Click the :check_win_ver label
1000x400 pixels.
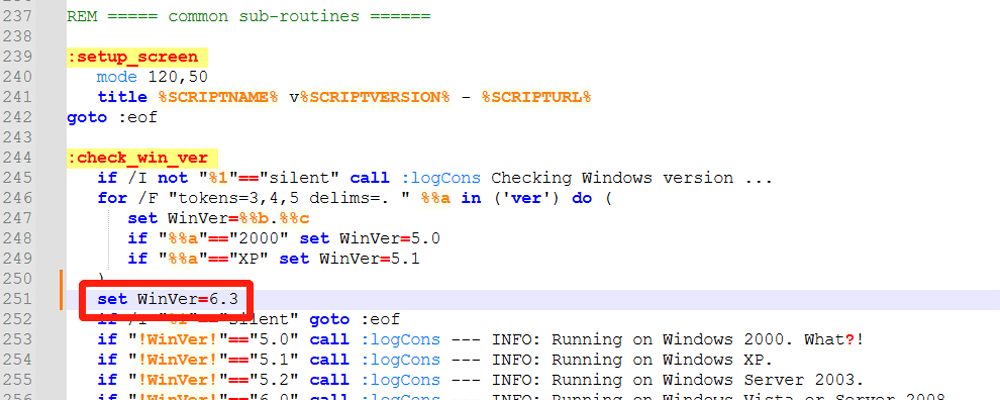137,158
